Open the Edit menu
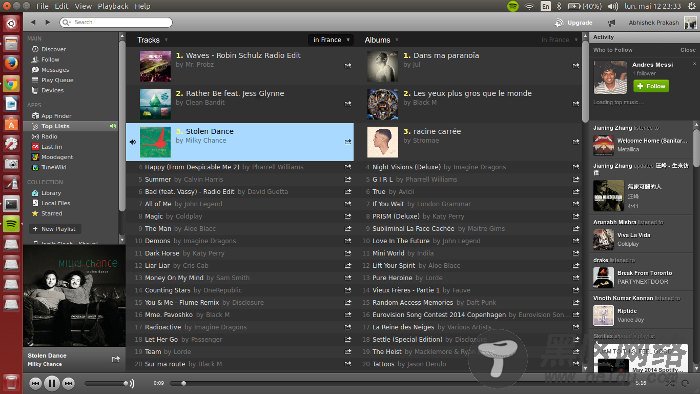The image size is (700, 394). click(x=62, y=6)
